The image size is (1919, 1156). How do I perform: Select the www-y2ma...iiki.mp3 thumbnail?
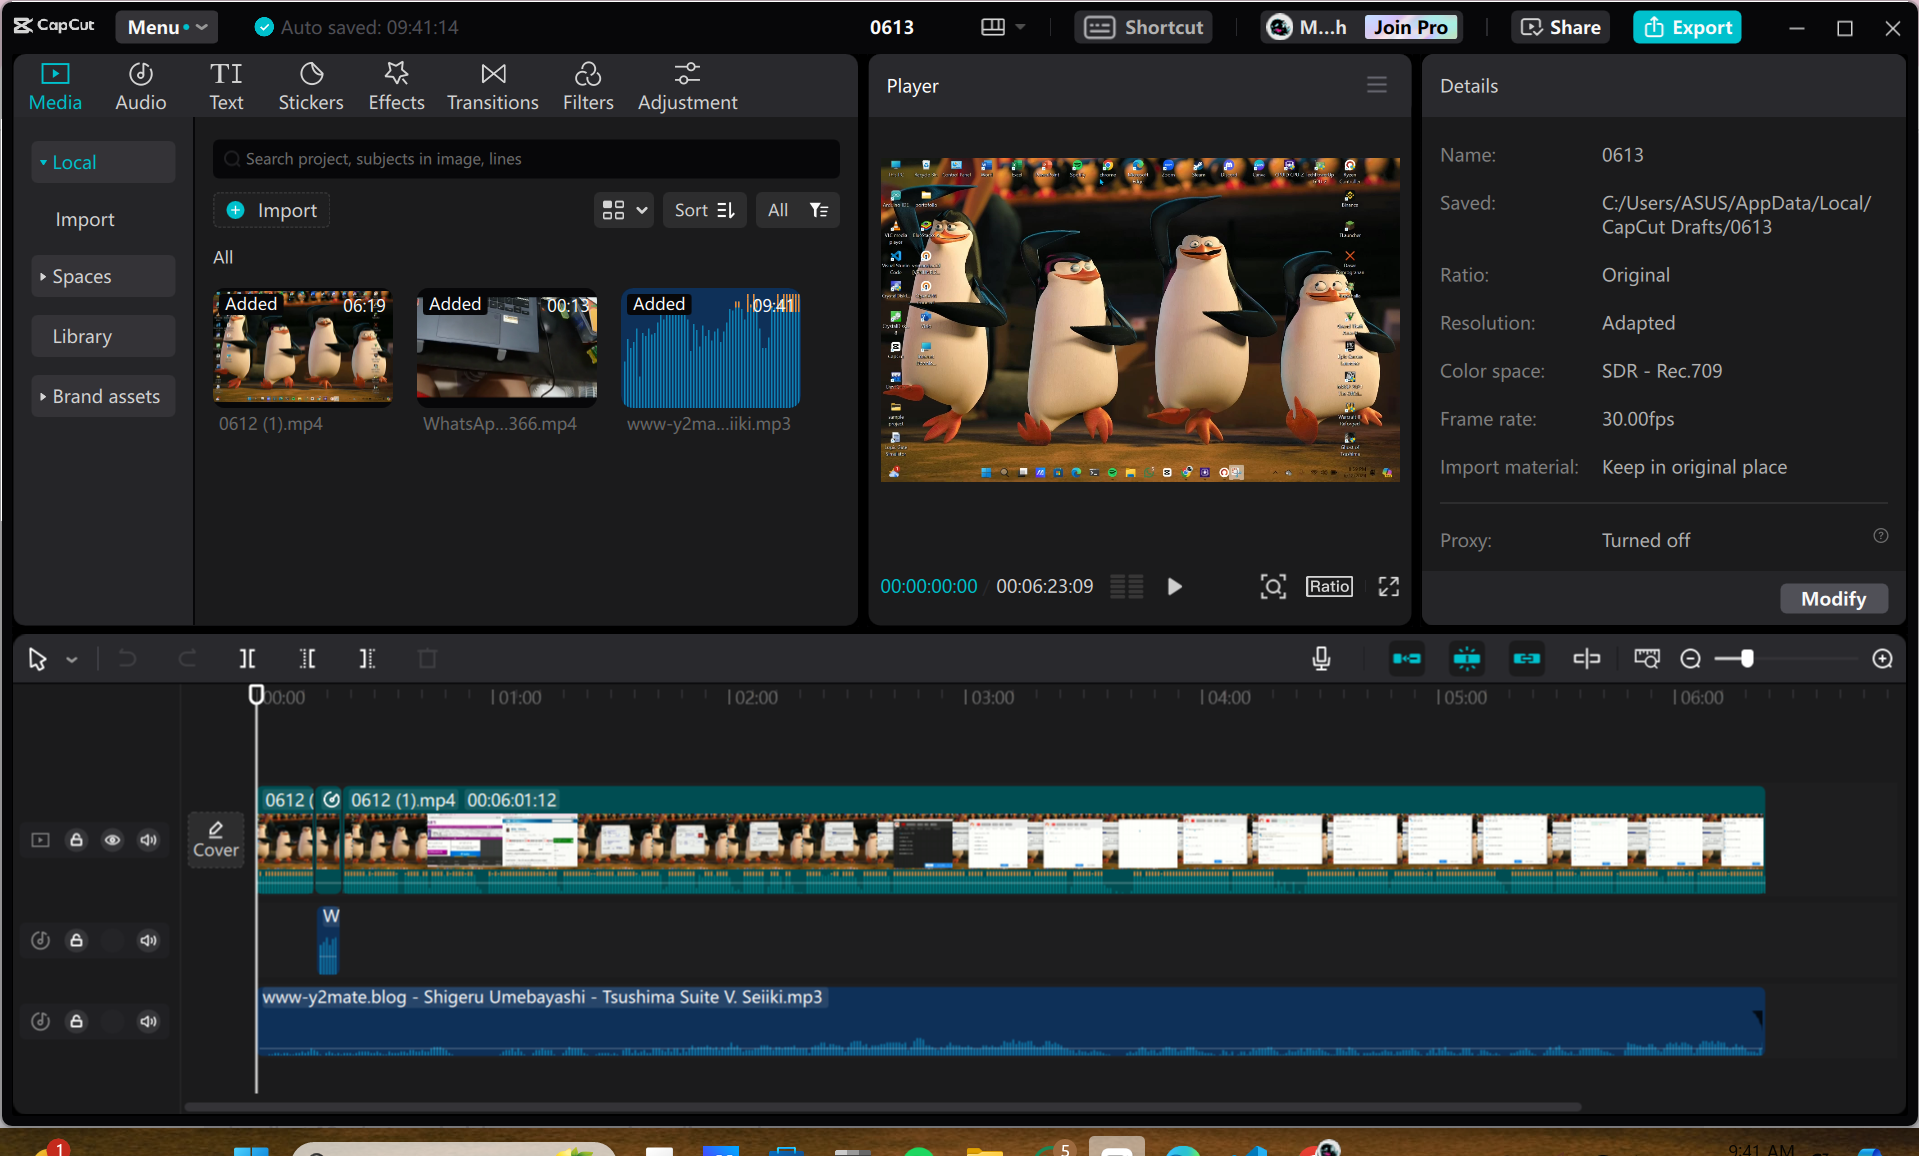pos(710,349)
